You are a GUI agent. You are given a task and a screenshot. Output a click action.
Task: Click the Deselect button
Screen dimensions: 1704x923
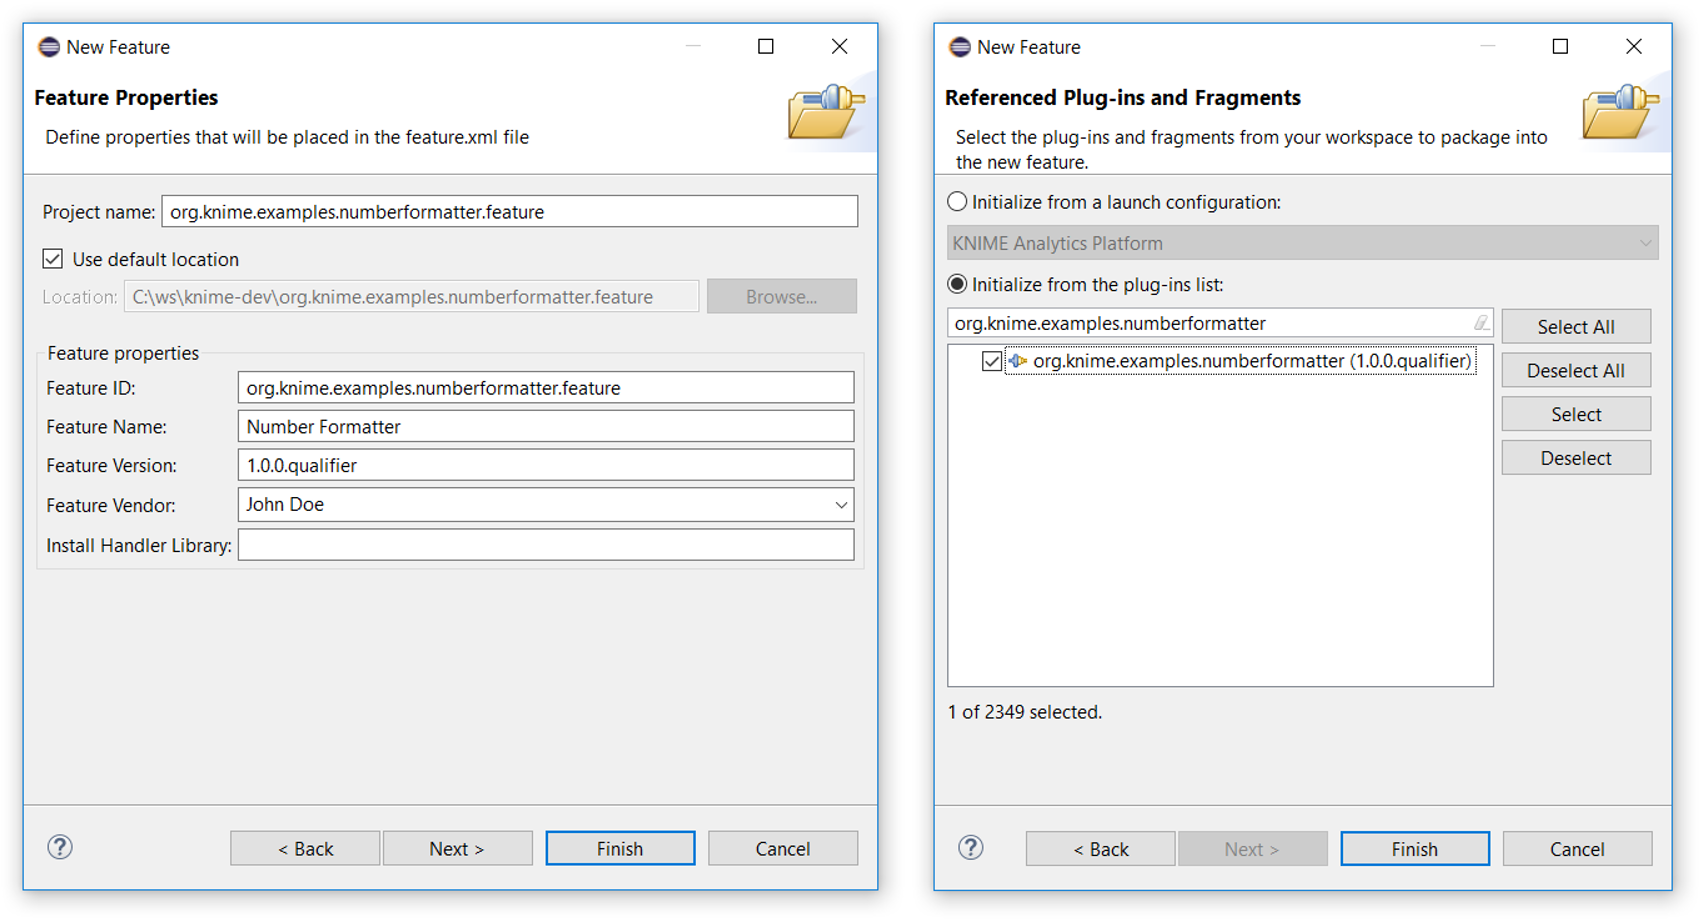click(1576, 458)
